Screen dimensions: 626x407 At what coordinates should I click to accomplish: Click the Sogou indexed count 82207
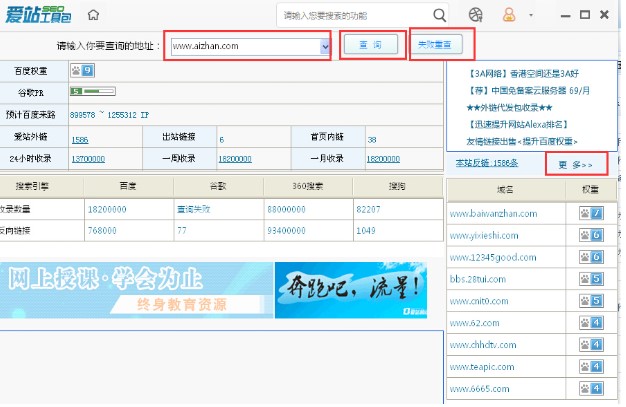pos(368,209)
